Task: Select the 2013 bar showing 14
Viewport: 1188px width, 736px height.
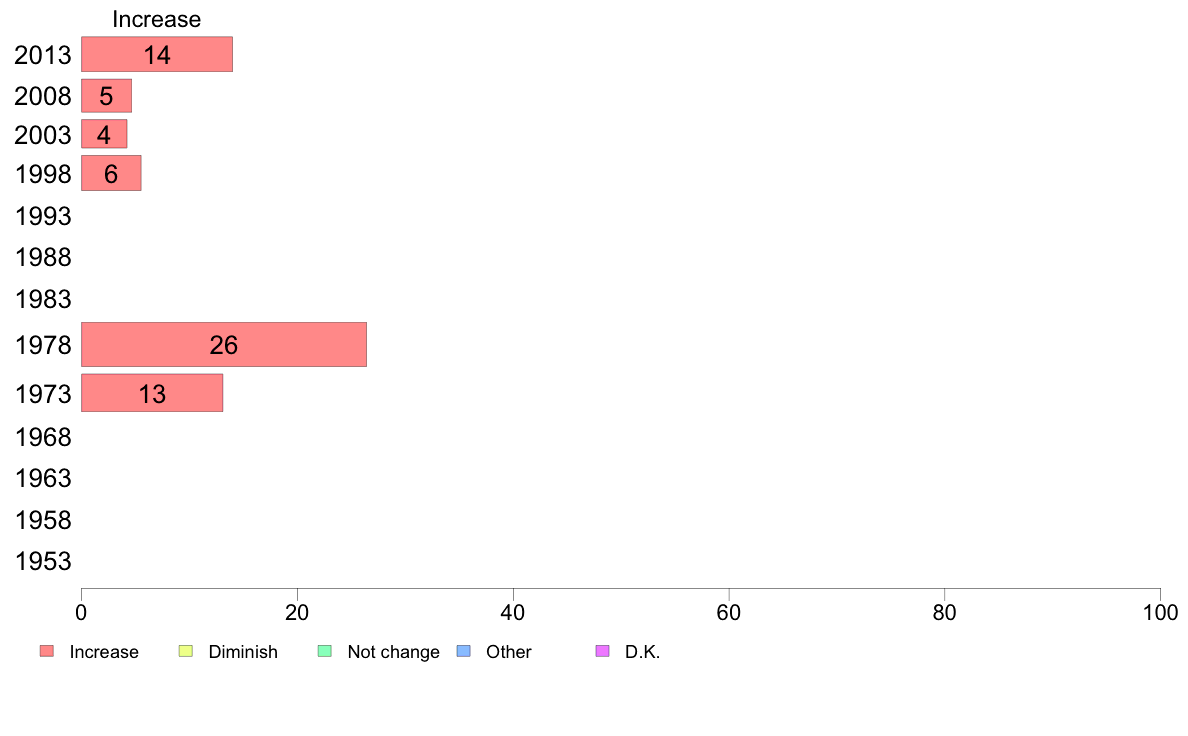Action: click(x=157, y=55)
